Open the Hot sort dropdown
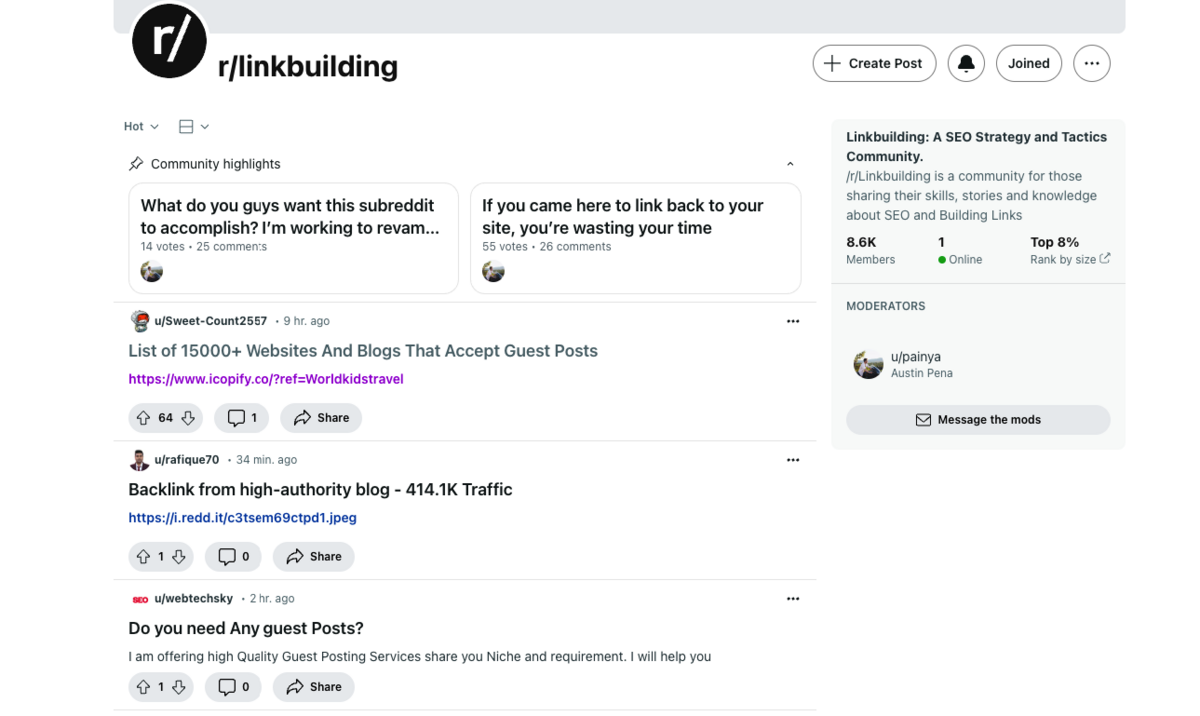The image size is (1200, 716). 141,127
